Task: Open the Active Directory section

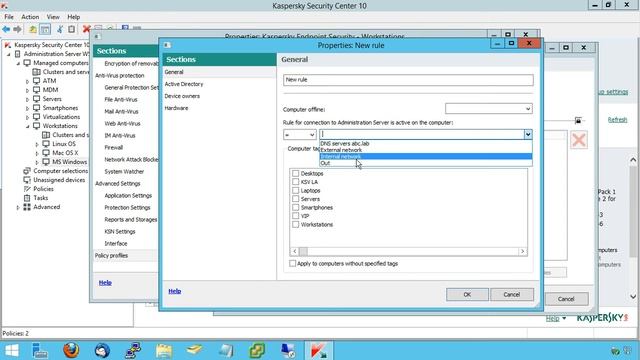Action: (184, 84)
